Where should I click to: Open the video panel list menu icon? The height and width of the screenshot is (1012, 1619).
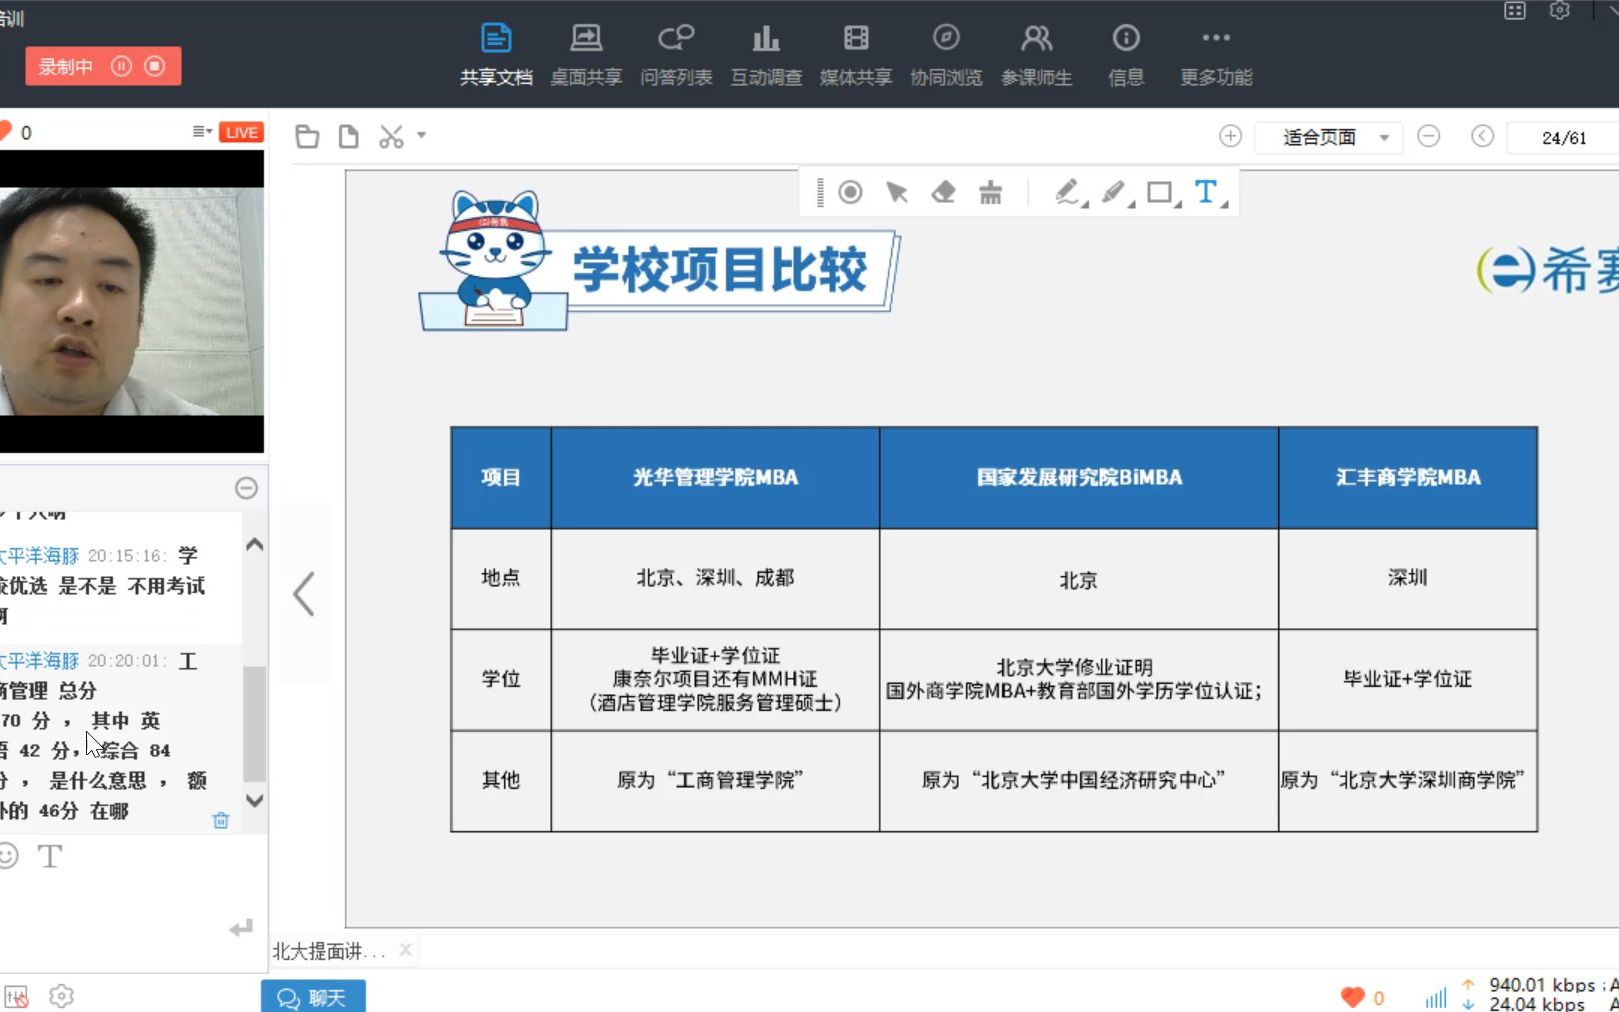click(202, 132)
